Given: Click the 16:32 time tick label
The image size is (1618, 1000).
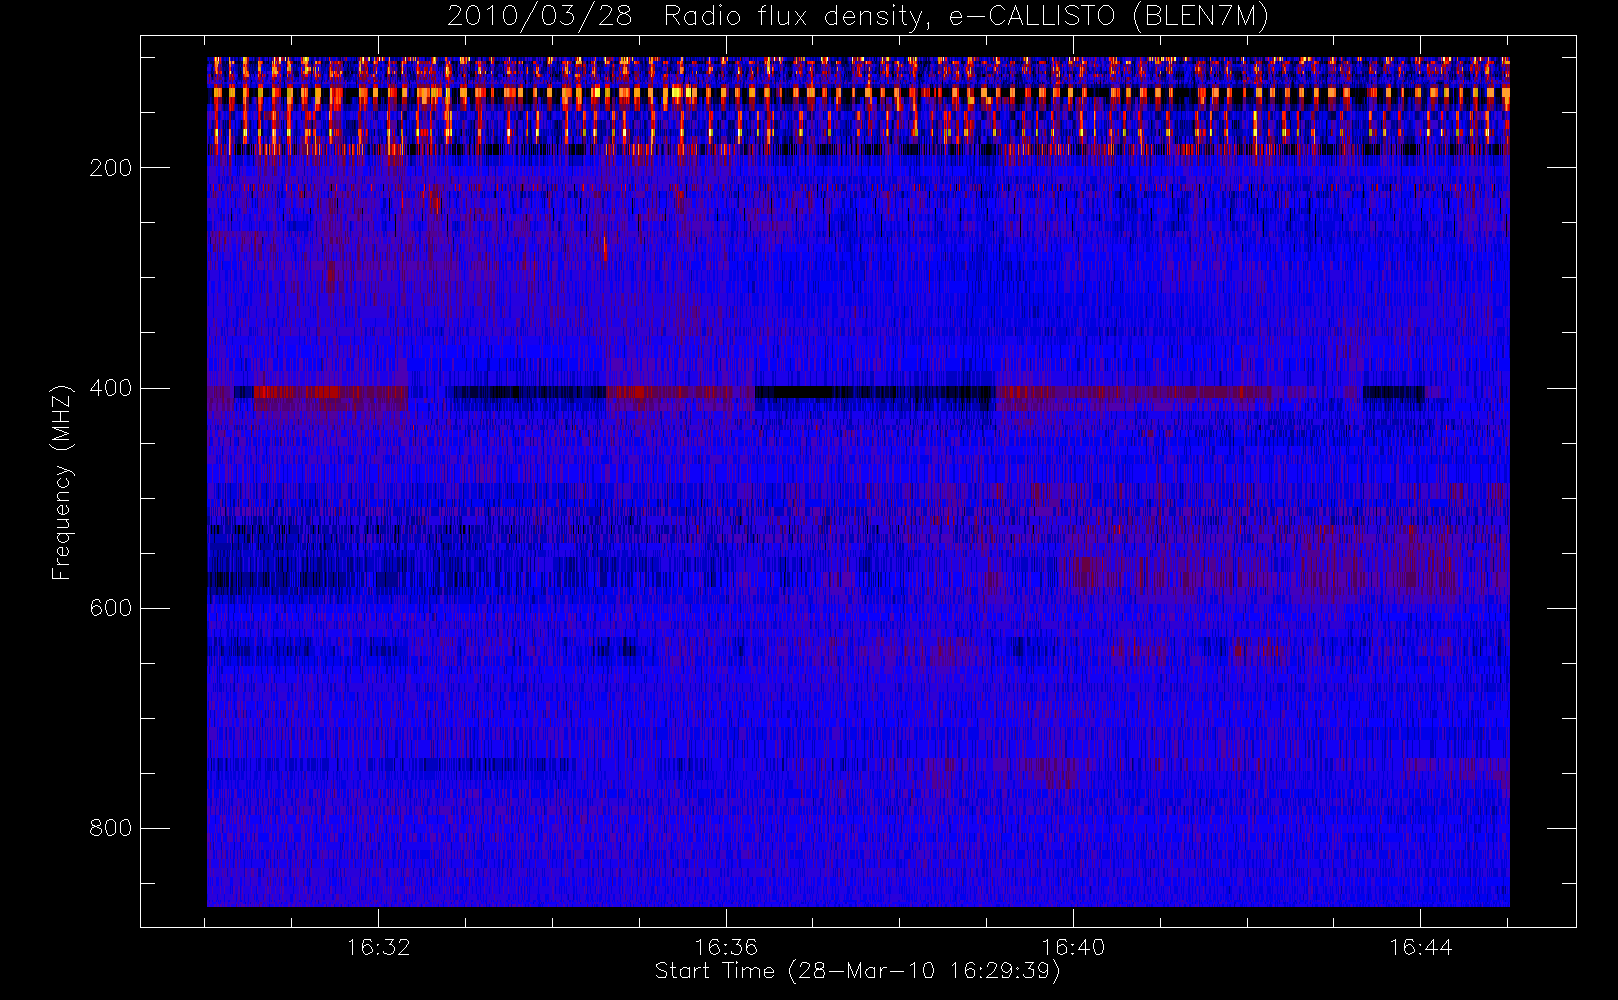Looking at the screenshot, I should tap(379, 947).
